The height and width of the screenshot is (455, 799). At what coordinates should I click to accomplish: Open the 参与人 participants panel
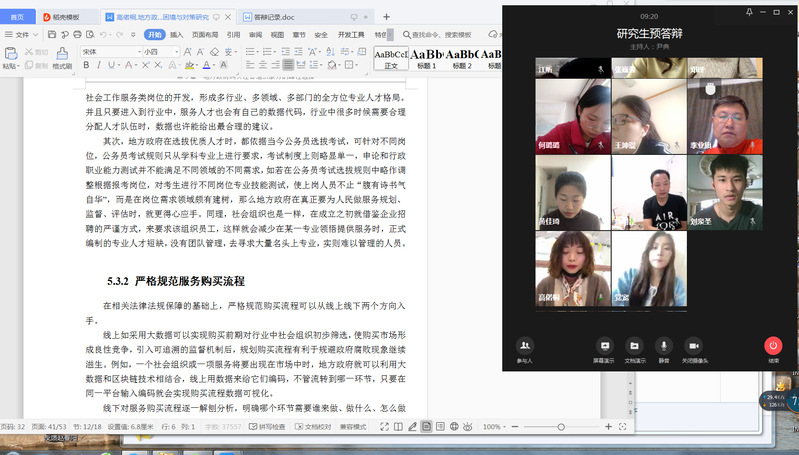click(524, 348)
